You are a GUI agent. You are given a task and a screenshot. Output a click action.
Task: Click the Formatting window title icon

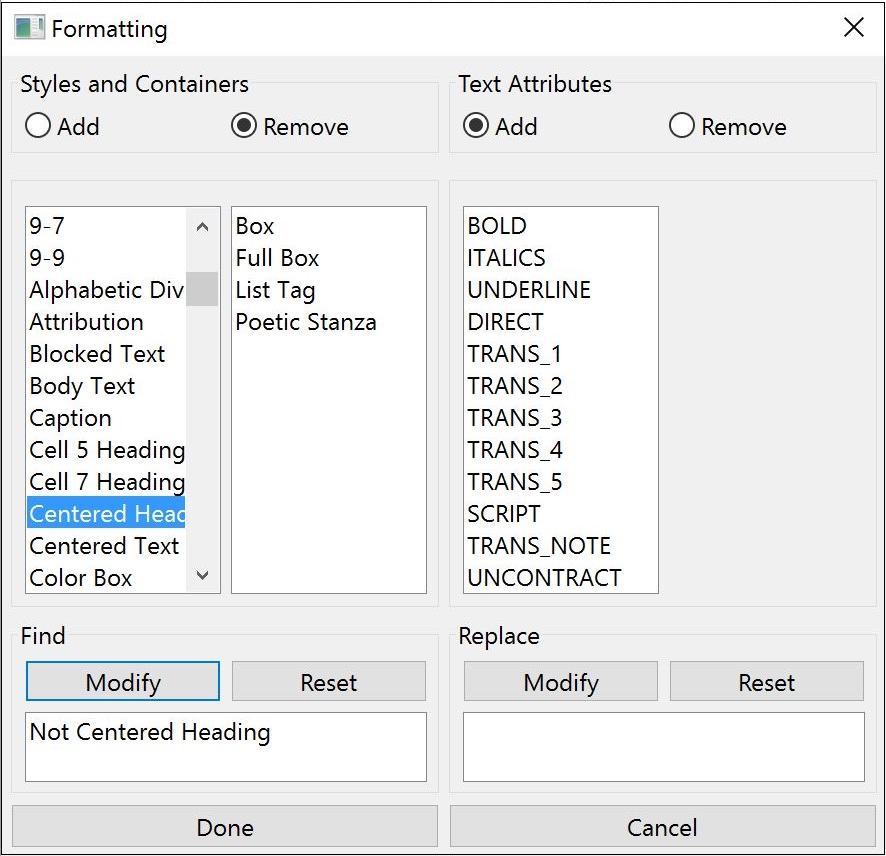click(x=29, y=28)
